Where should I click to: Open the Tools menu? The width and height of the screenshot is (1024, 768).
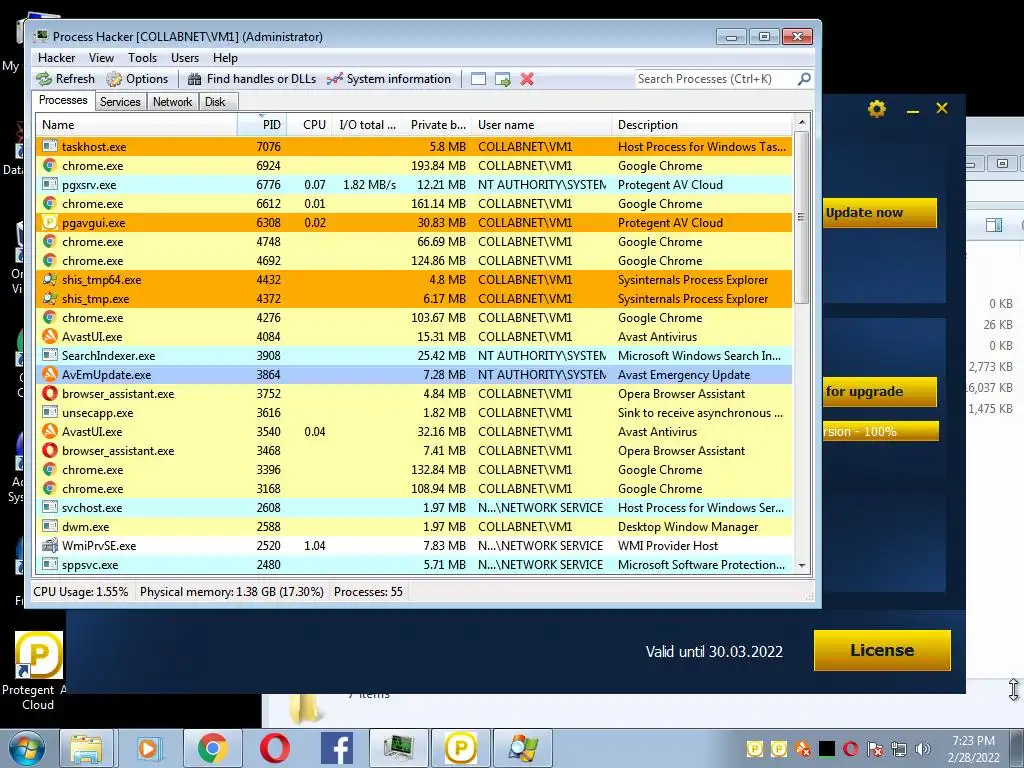click(x=142, y=58)
